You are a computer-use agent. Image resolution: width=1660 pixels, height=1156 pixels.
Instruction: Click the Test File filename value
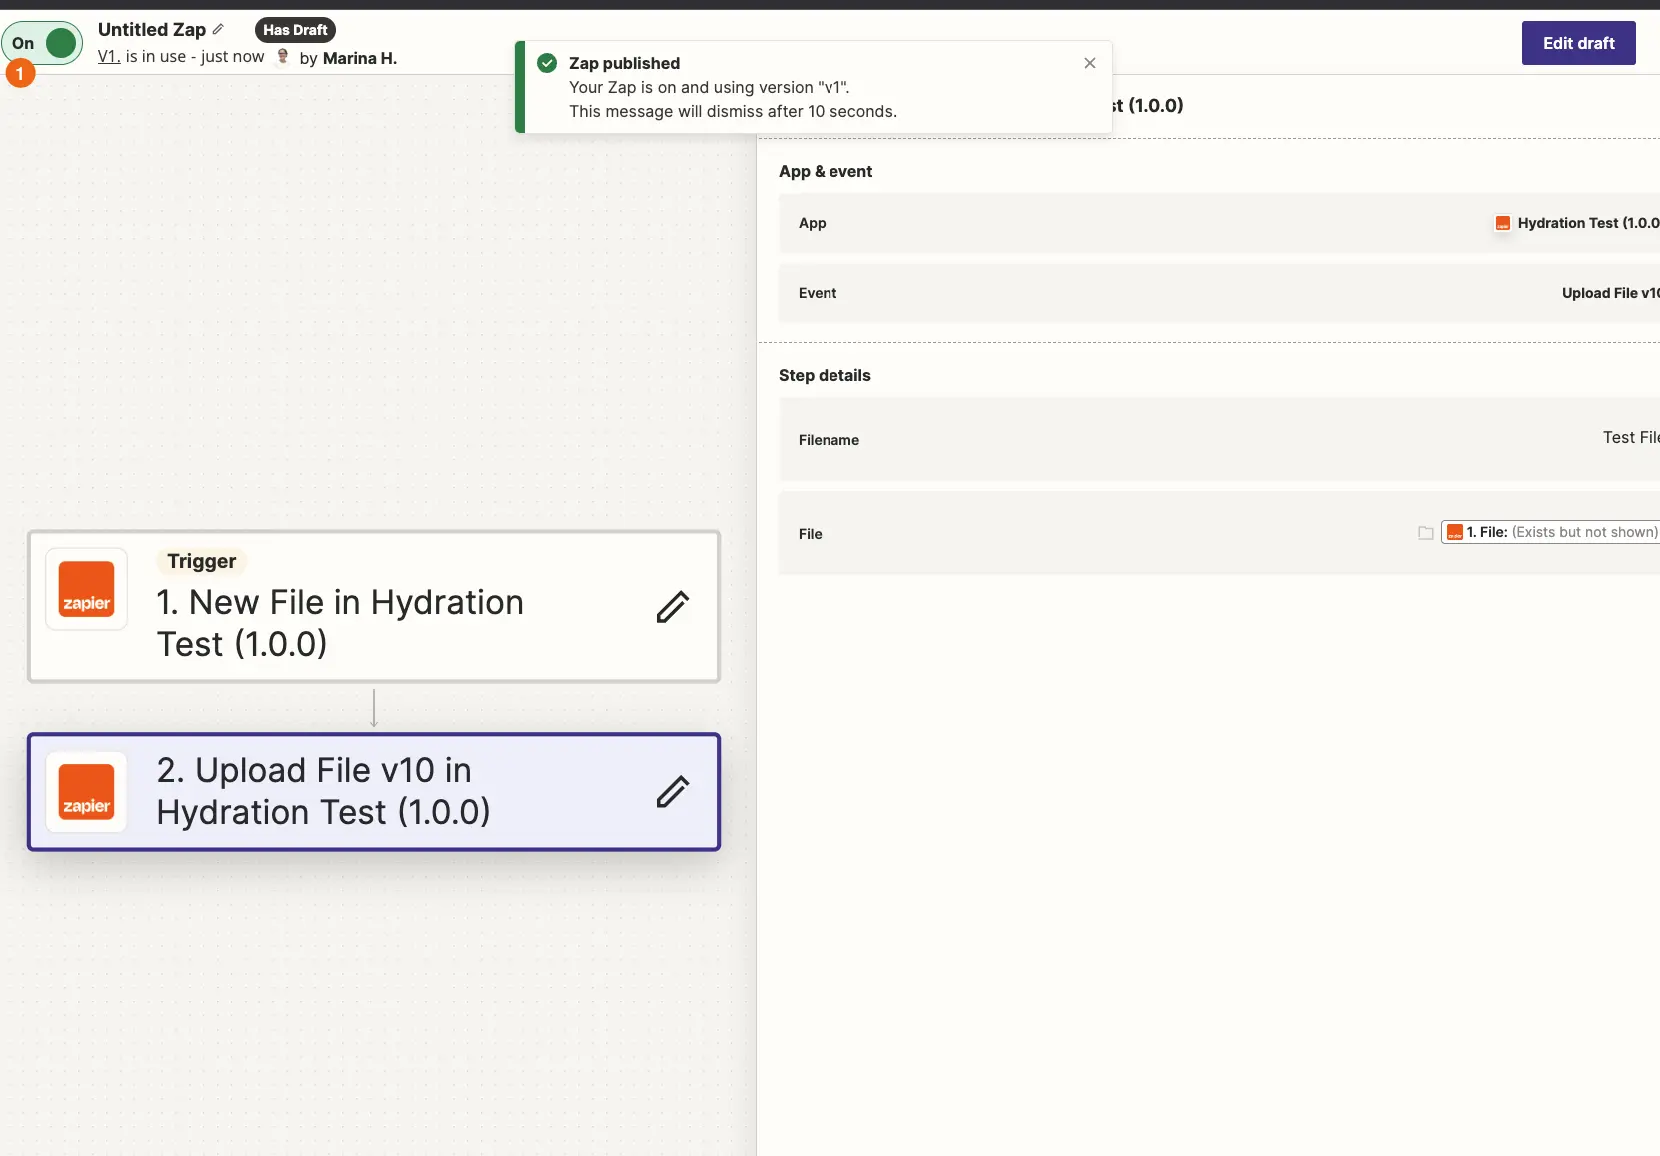coord(1631,437)
